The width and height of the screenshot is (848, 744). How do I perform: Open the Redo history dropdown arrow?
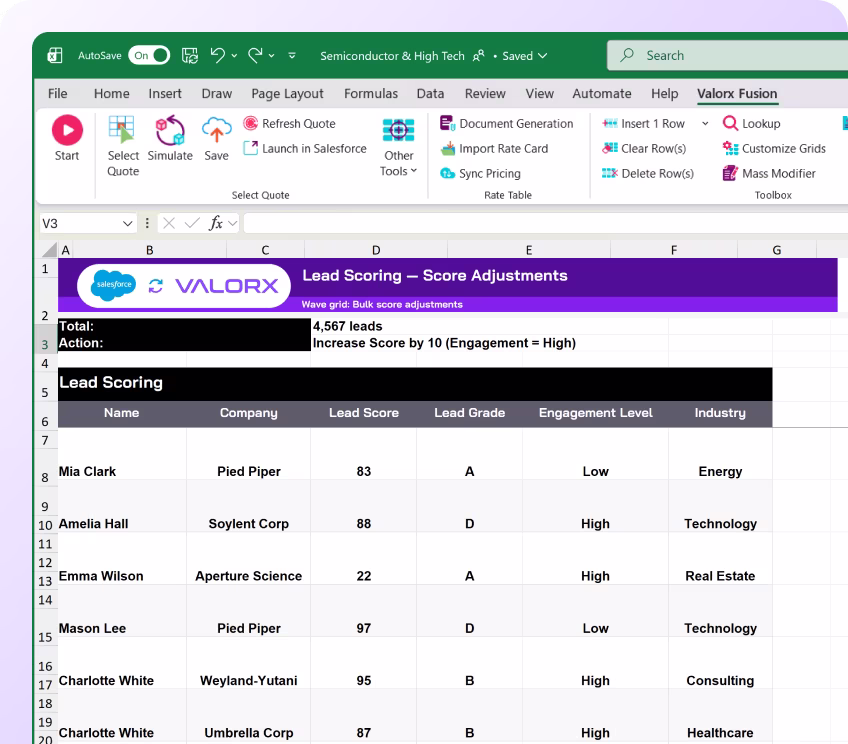(x=271, y=56)
